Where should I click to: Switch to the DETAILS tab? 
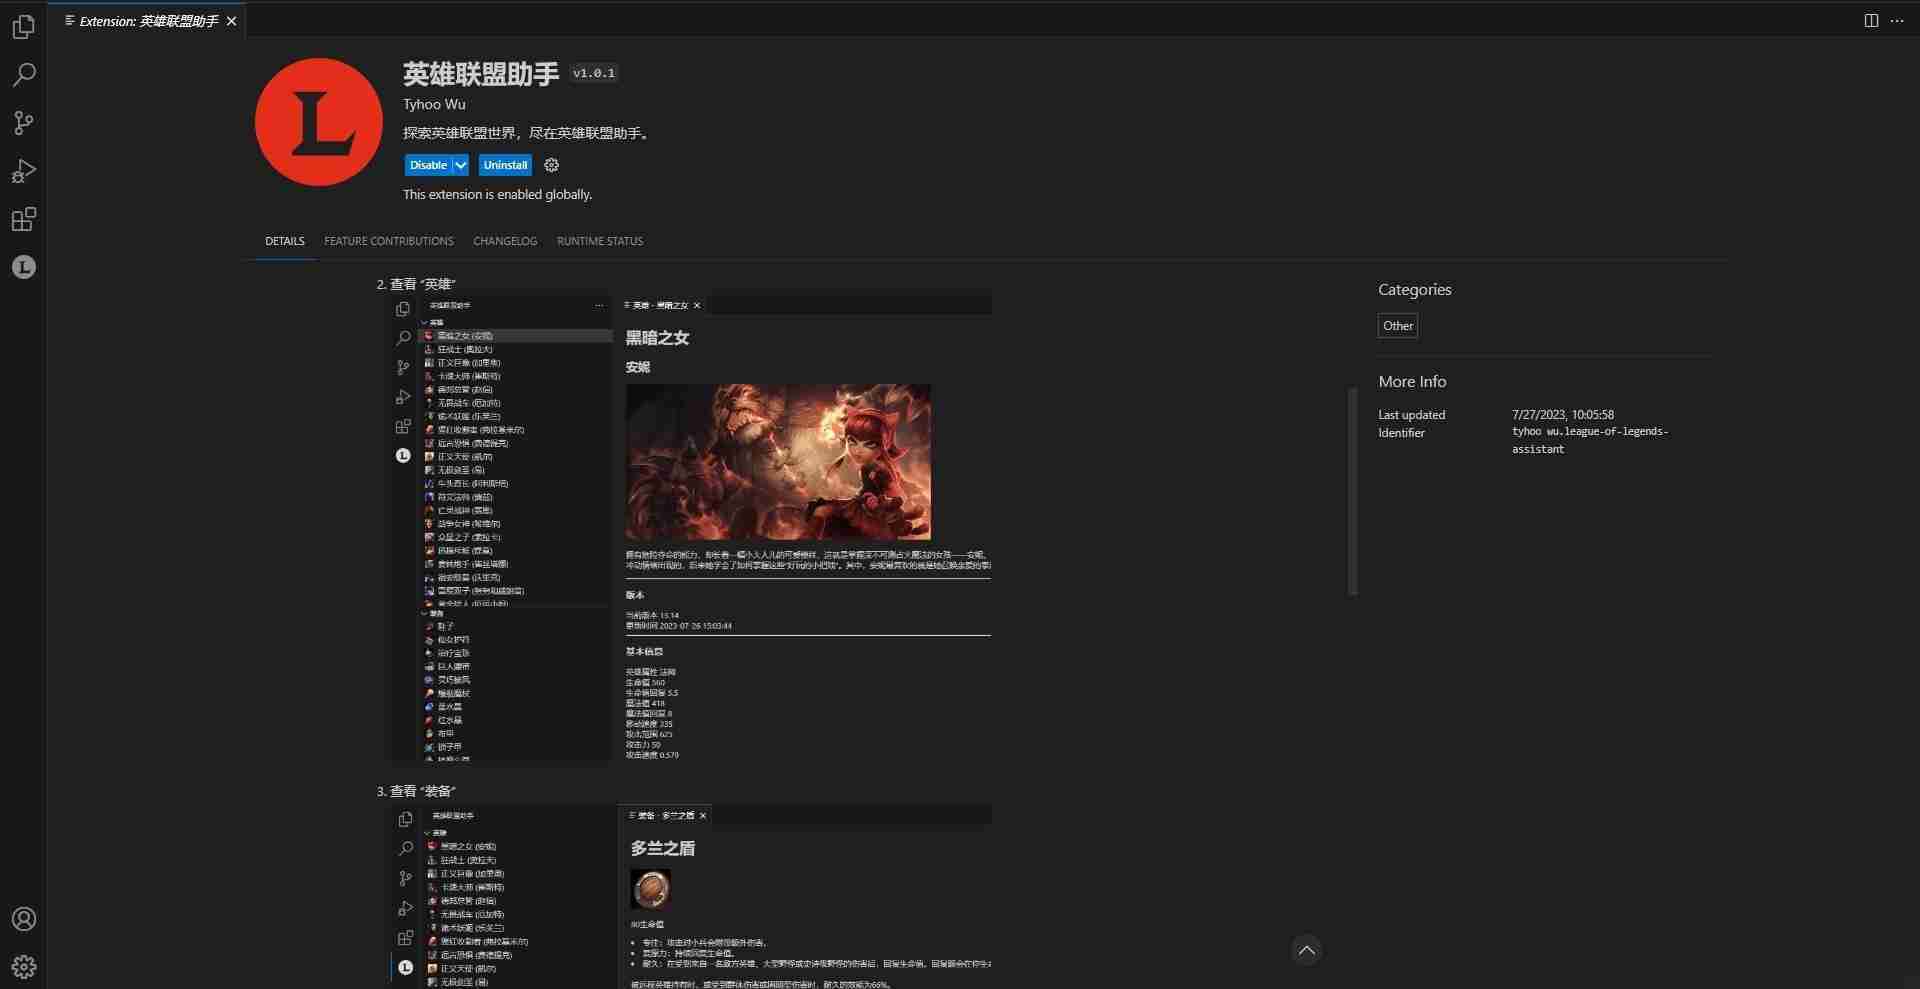click(x=285, y=241)
